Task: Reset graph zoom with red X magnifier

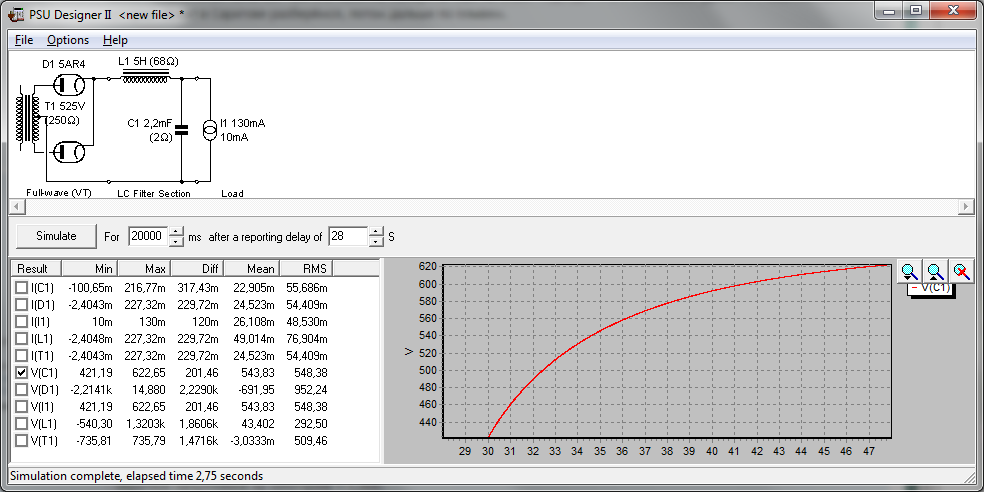Action: click(x=961, y=271)
